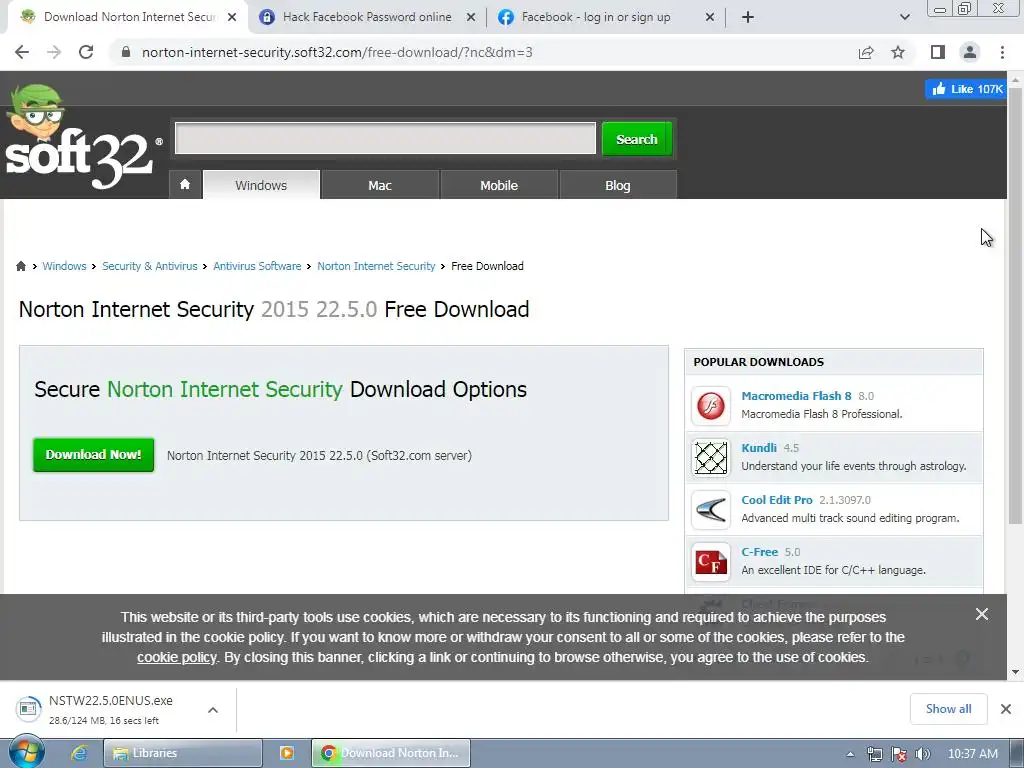Go to the soft32 home icon tab
The height and width of the screenshot is (768, 1024).
click(185, 185)
